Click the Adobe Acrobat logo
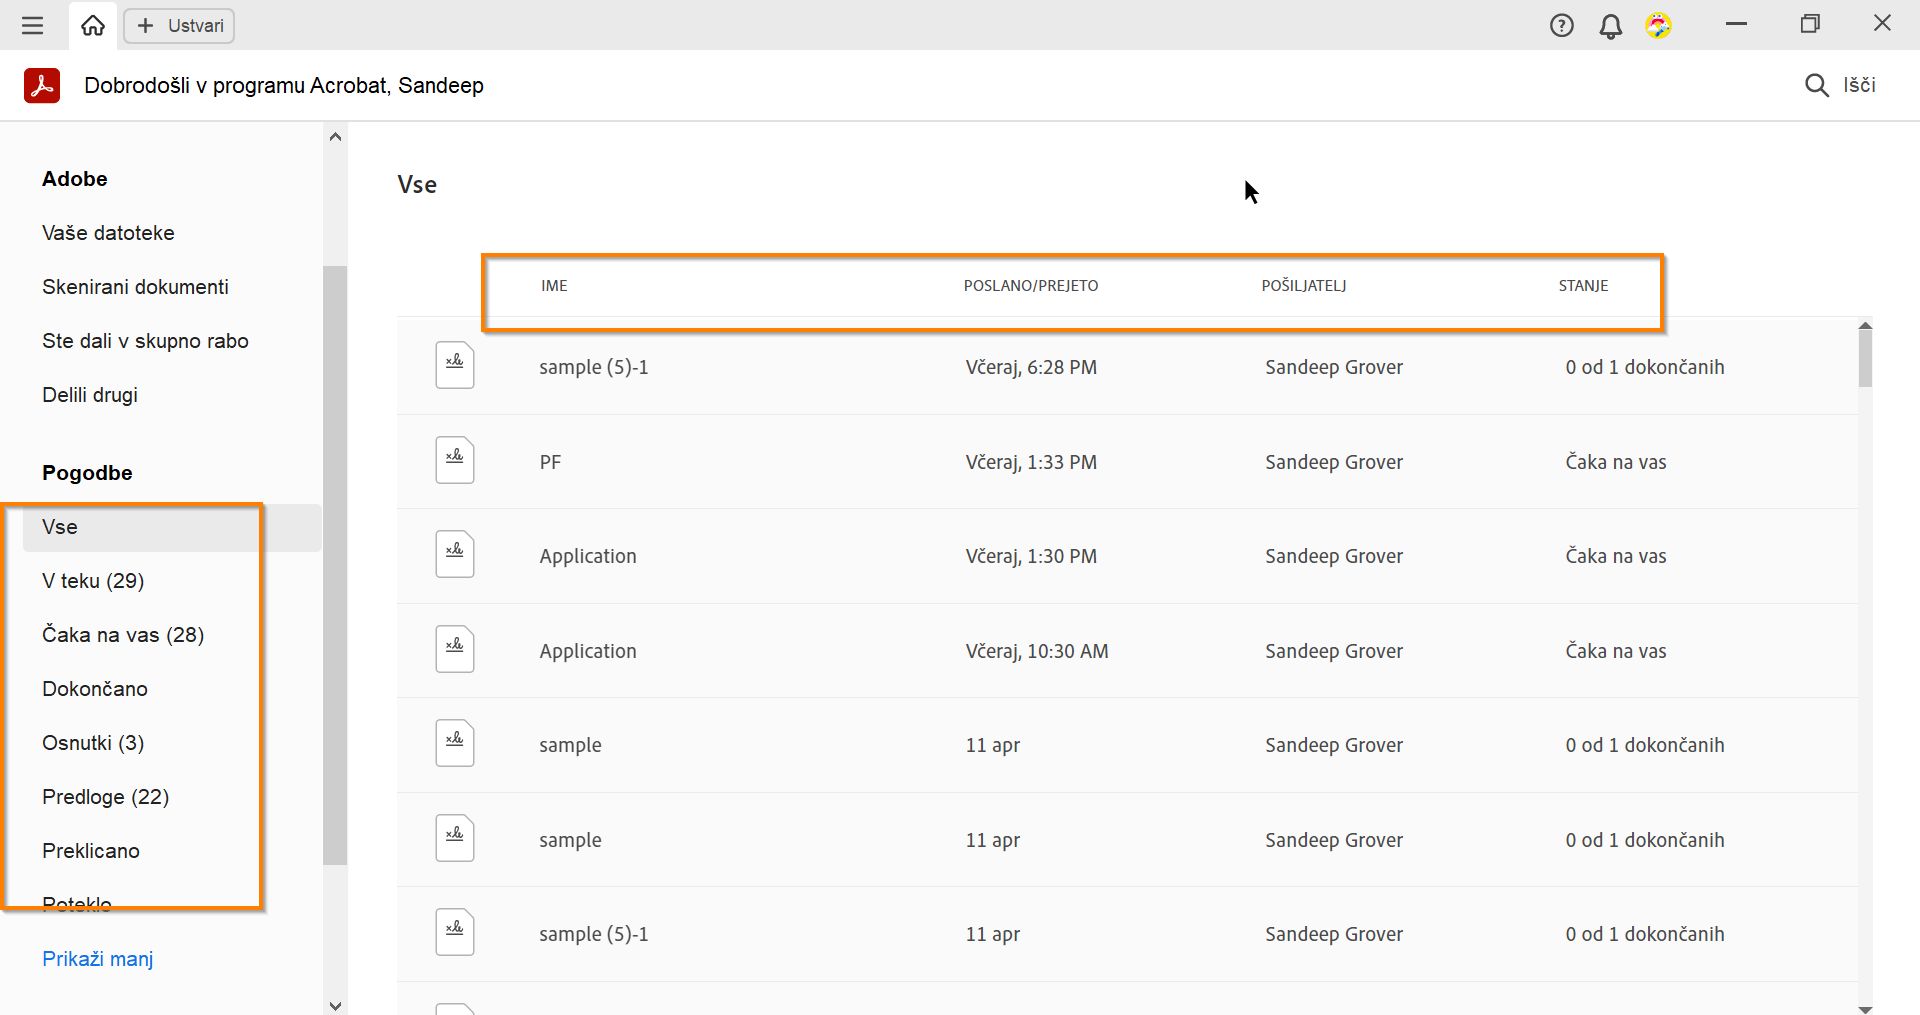The height and width of the screenshot is (1015, 1920). click(x=42, y=86)
